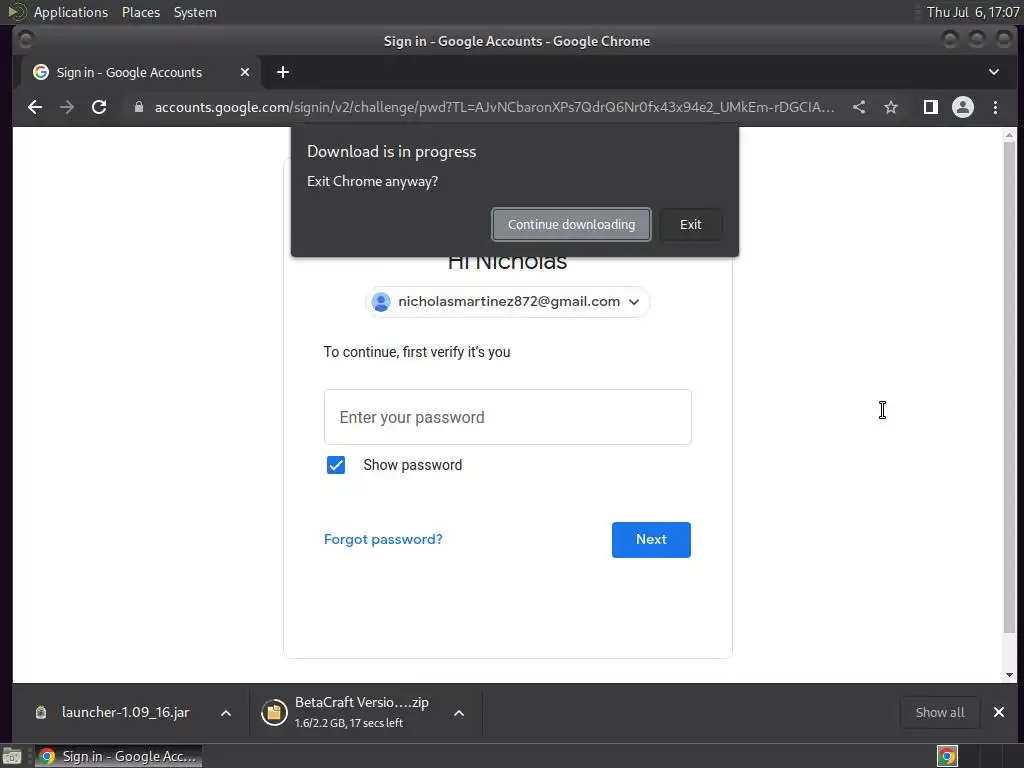
Task: Open the Chrome three-dot menu
Action: [995, 107]
